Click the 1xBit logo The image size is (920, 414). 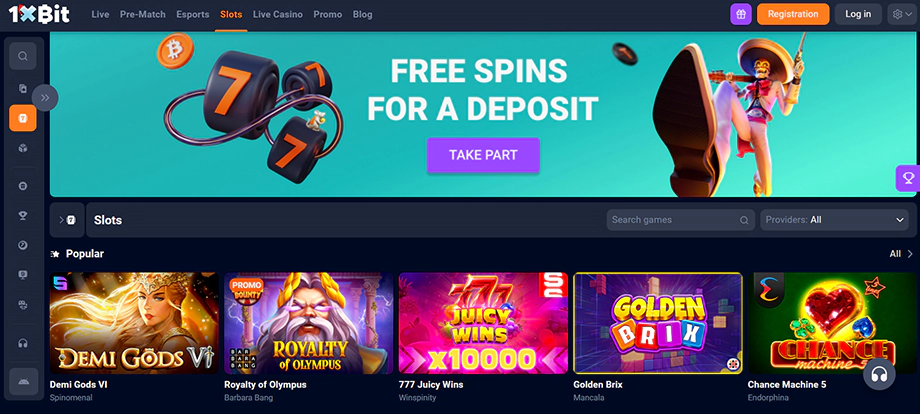coord(39,14)
